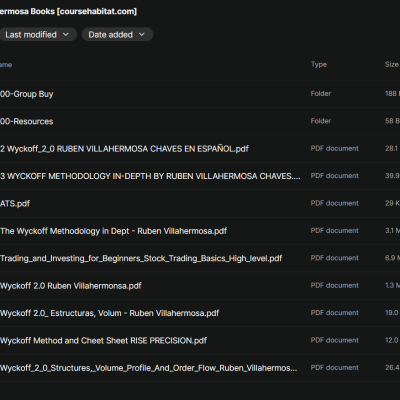400x400 pixels.
Task: Click the folder title ending in Books [coursehabitat.com]
Action: (68, 11)
